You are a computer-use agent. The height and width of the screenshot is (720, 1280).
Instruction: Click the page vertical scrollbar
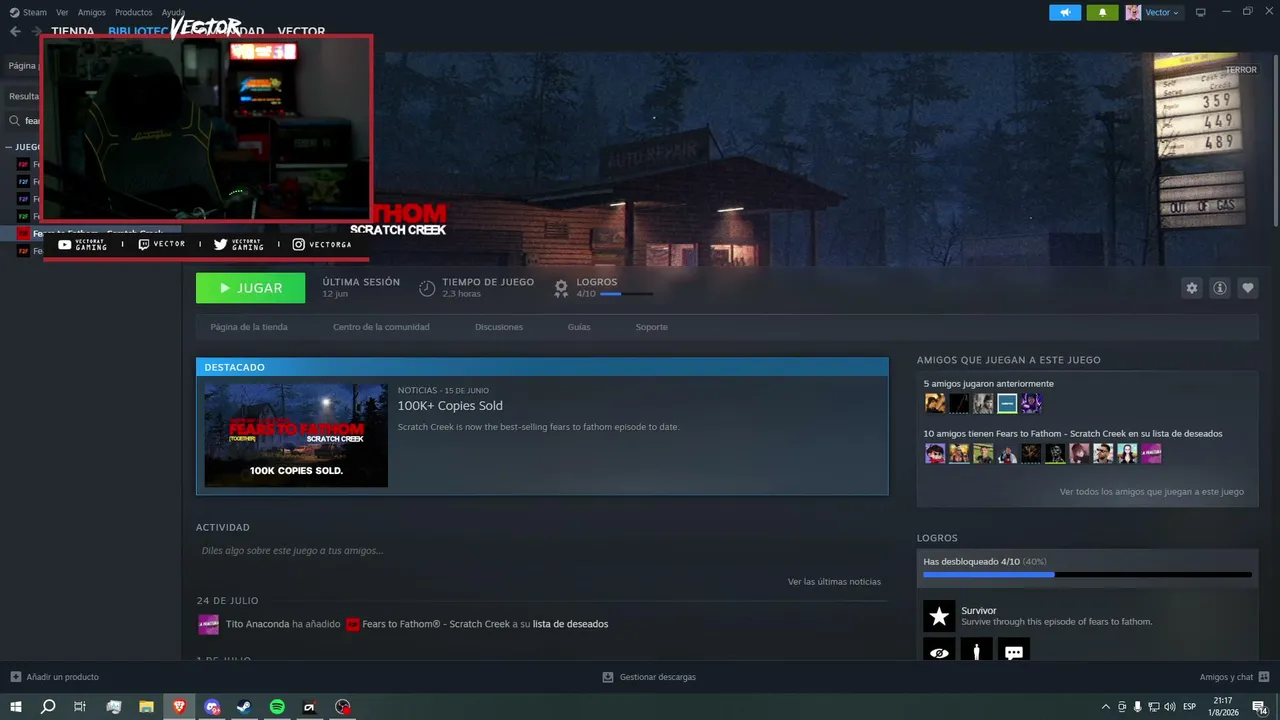[x=1275, y=140]
